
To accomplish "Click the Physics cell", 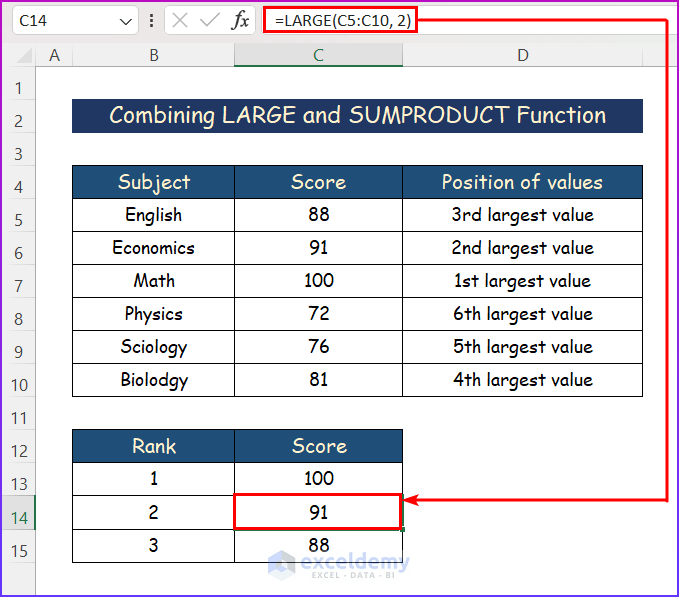I will pyautogui.click(x=153, y=314).
